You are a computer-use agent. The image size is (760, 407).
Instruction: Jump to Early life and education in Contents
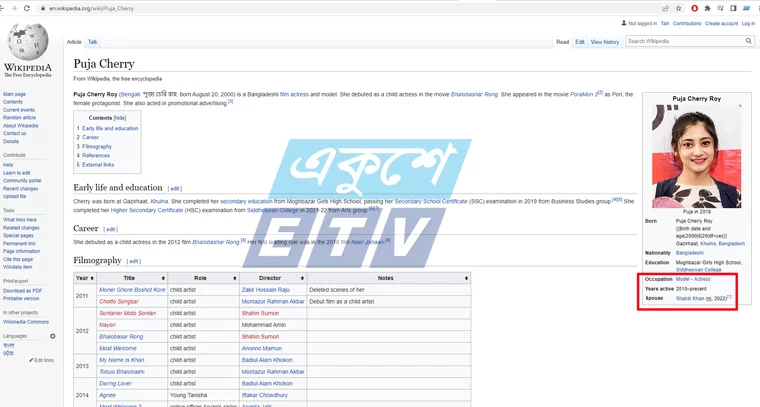coord(110,128)
